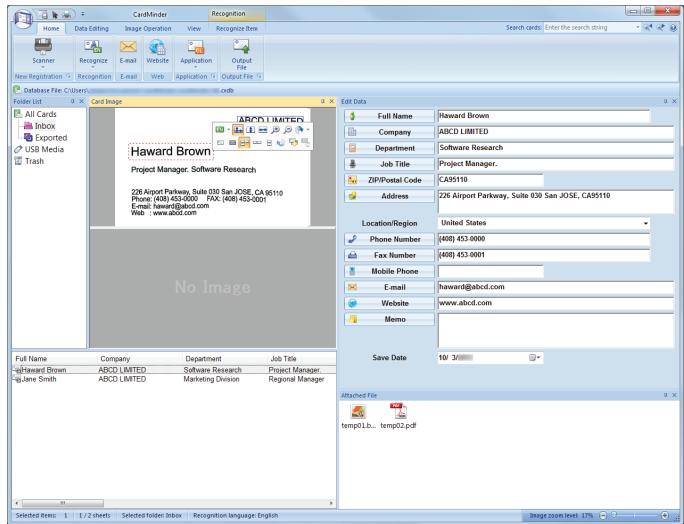Switch to the Data Editing tab
Screen dimensions: 684x524
[92, 28]
